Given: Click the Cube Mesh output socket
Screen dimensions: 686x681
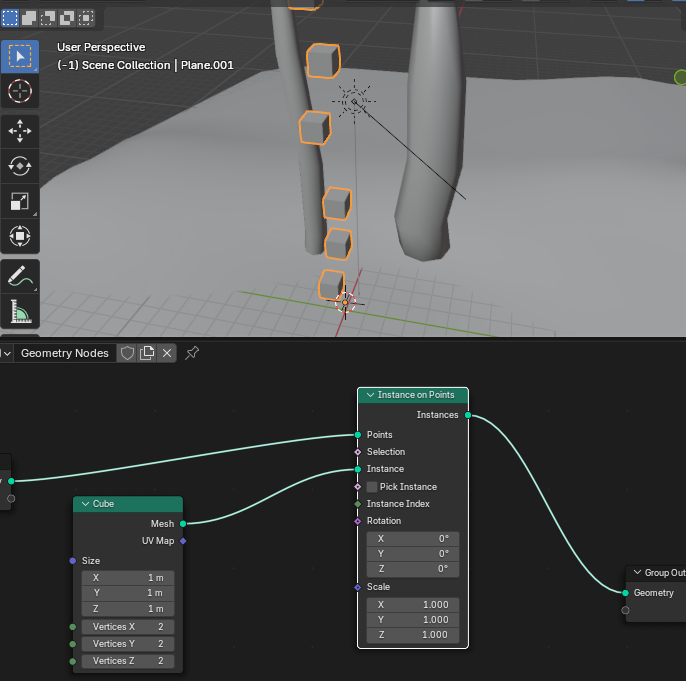Looking at the screenshot, I should [x=183, y=524].
